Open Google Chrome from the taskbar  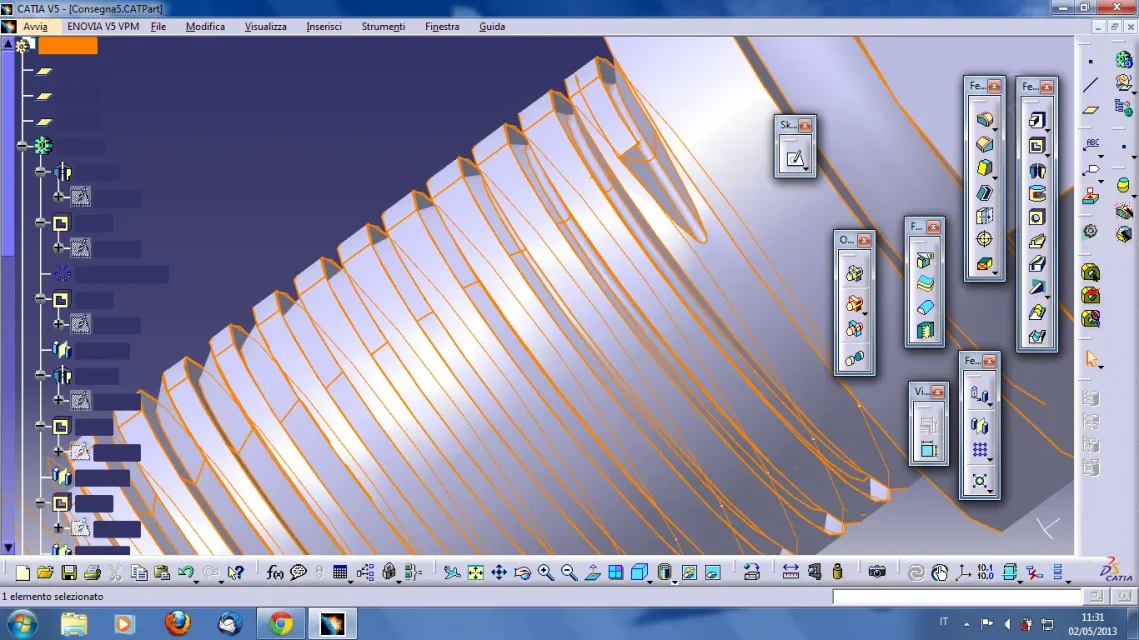(x=280, y=623)
